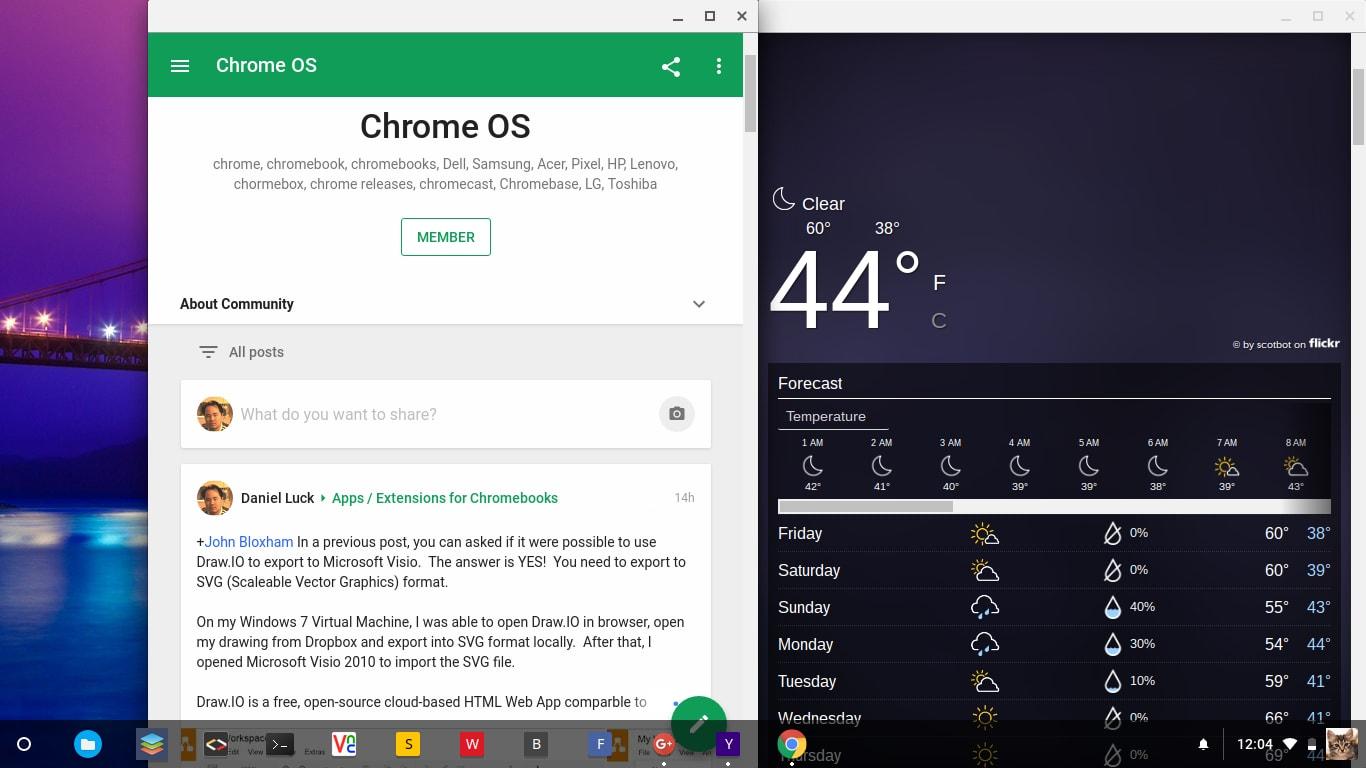Open the All posts filter dropdown

[242, 352]
